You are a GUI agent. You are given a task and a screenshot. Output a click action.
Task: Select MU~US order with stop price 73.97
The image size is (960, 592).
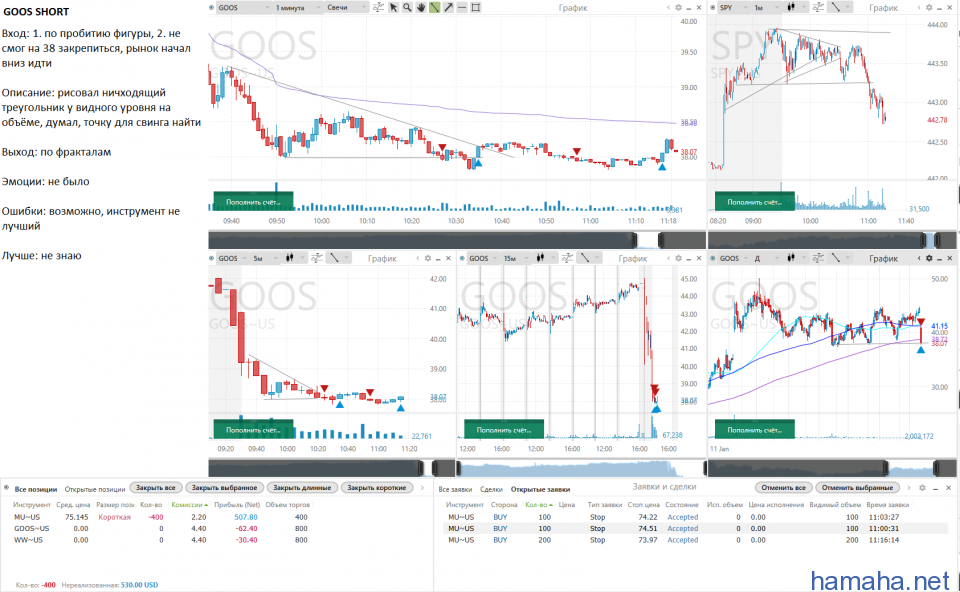(696, 541)
